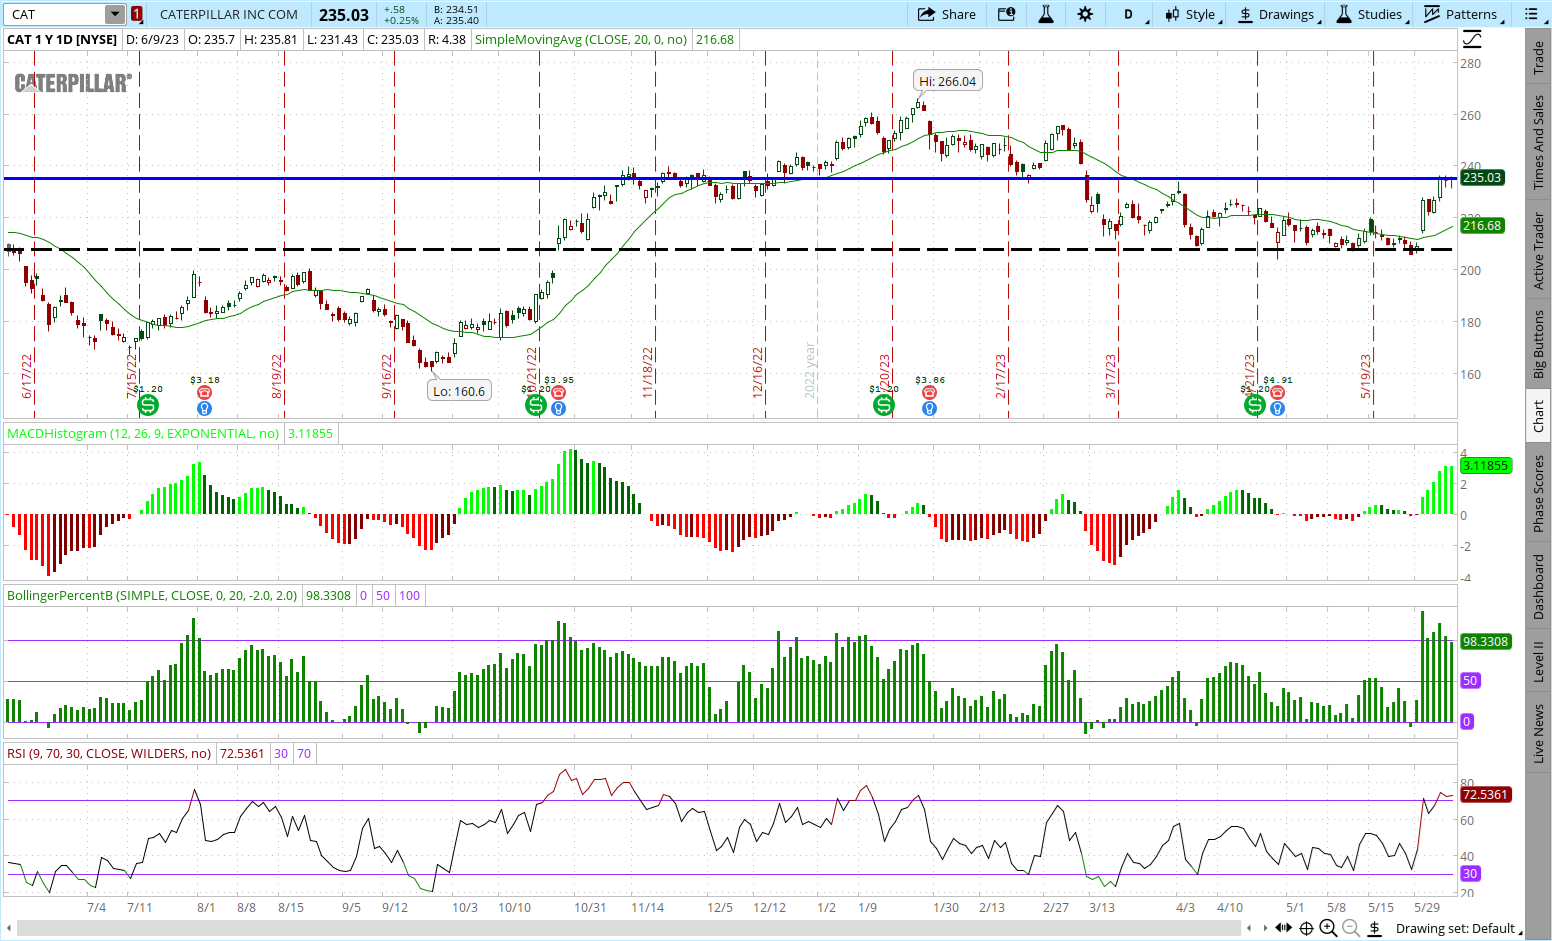The image size is (1552, 941).
Task: Click the blue horizontal price level line
Action: (x=730, y=178)
